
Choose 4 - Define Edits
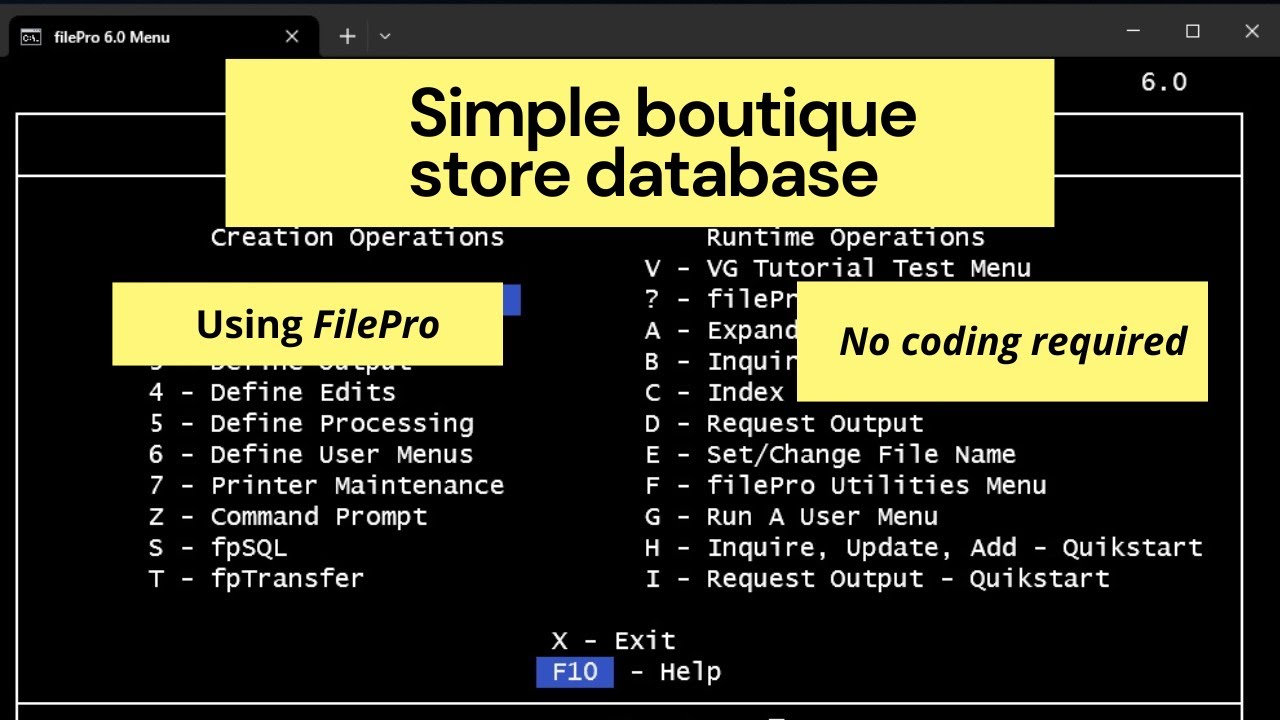click(x=272, y=392)
